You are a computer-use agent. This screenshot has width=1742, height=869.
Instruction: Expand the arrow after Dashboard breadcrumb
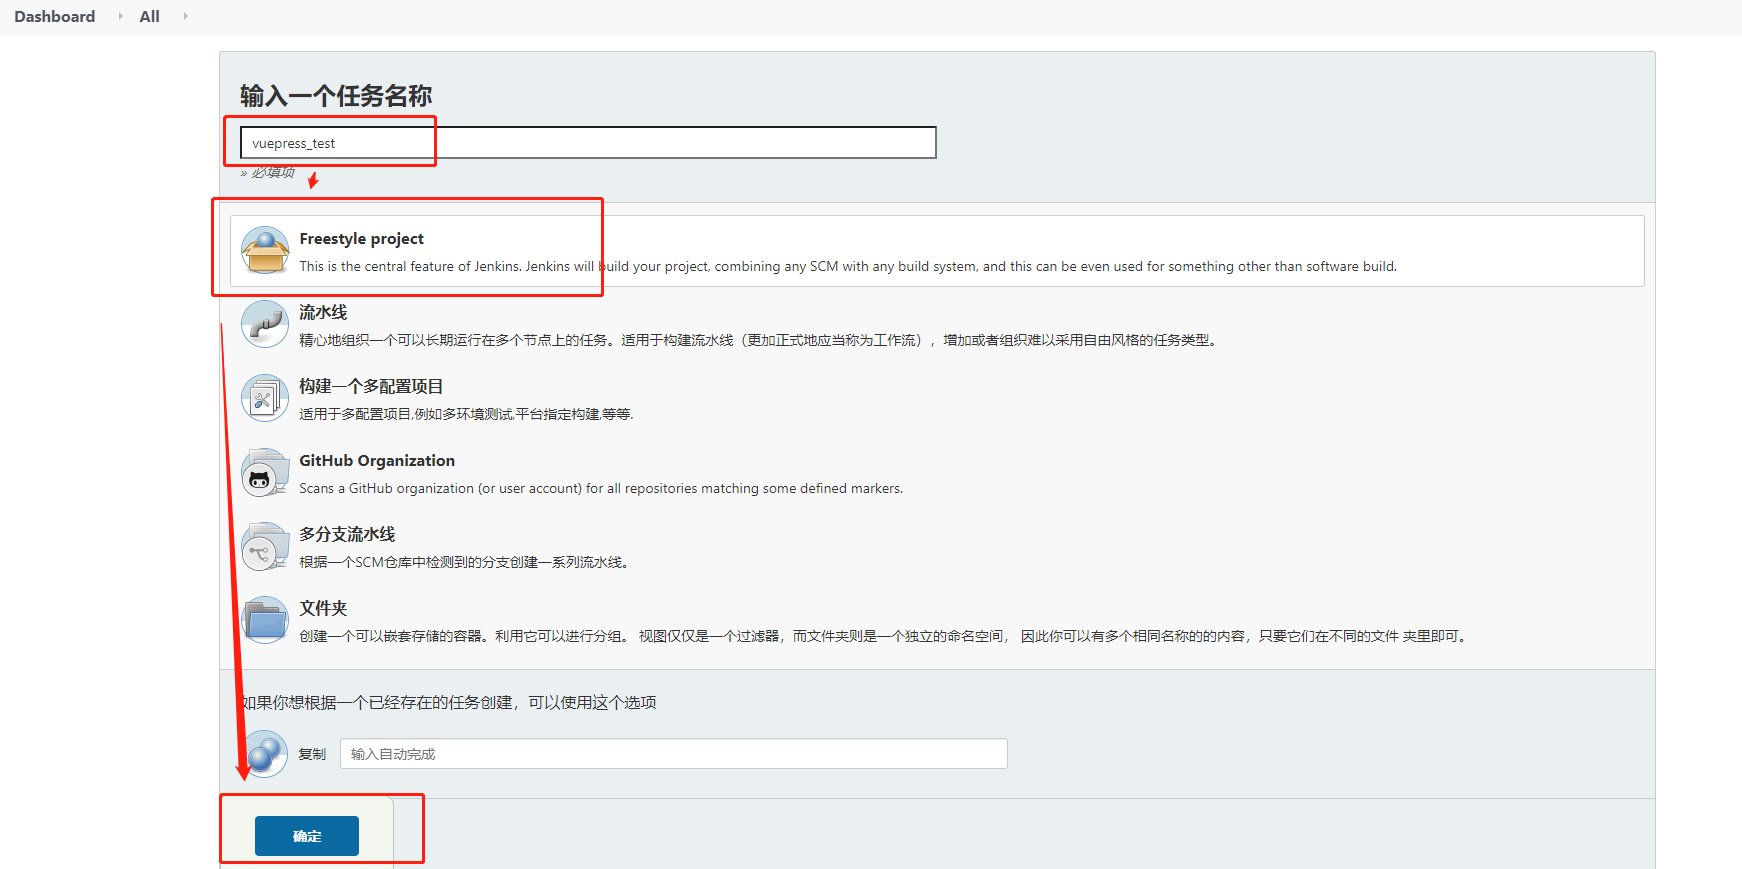tap(120, 16)
